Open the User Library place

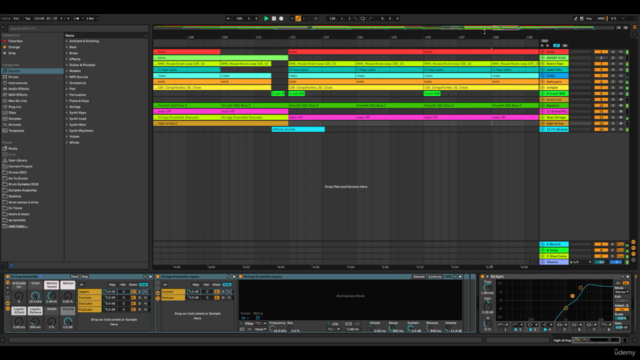18,160
